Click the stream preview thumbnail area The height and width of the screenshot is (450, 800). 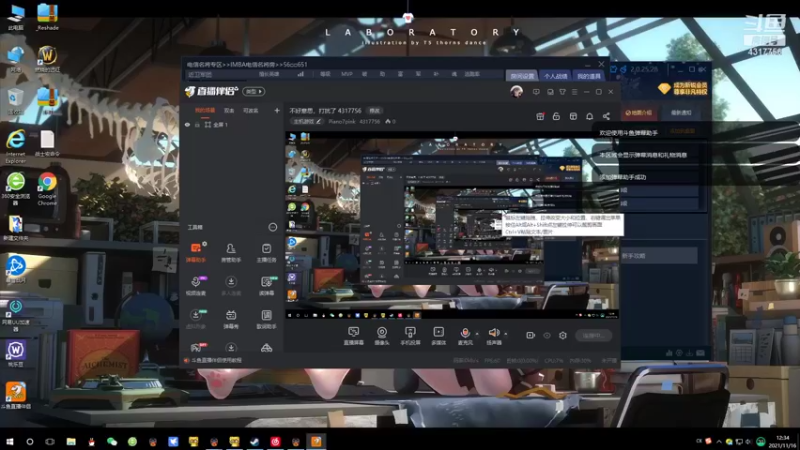[x=452, y=226]
